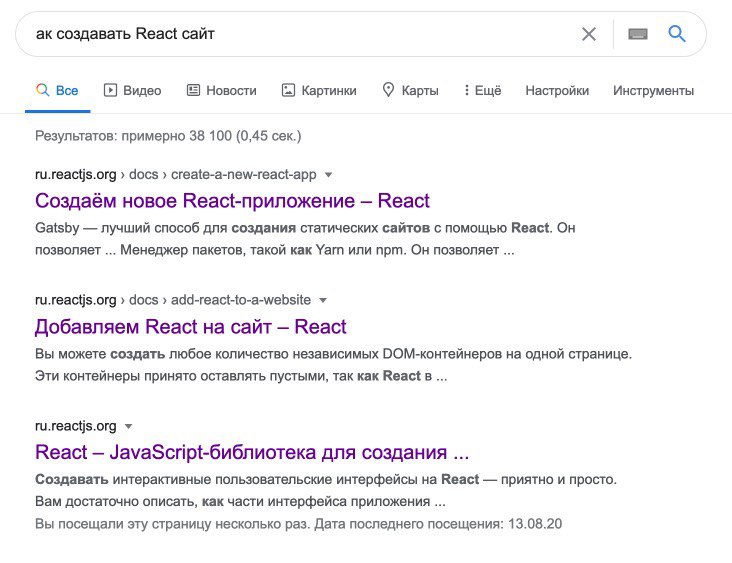The image size is (732, 563).
Task: Click the magnifier icon on the Все tab
Action: (42, 90)
